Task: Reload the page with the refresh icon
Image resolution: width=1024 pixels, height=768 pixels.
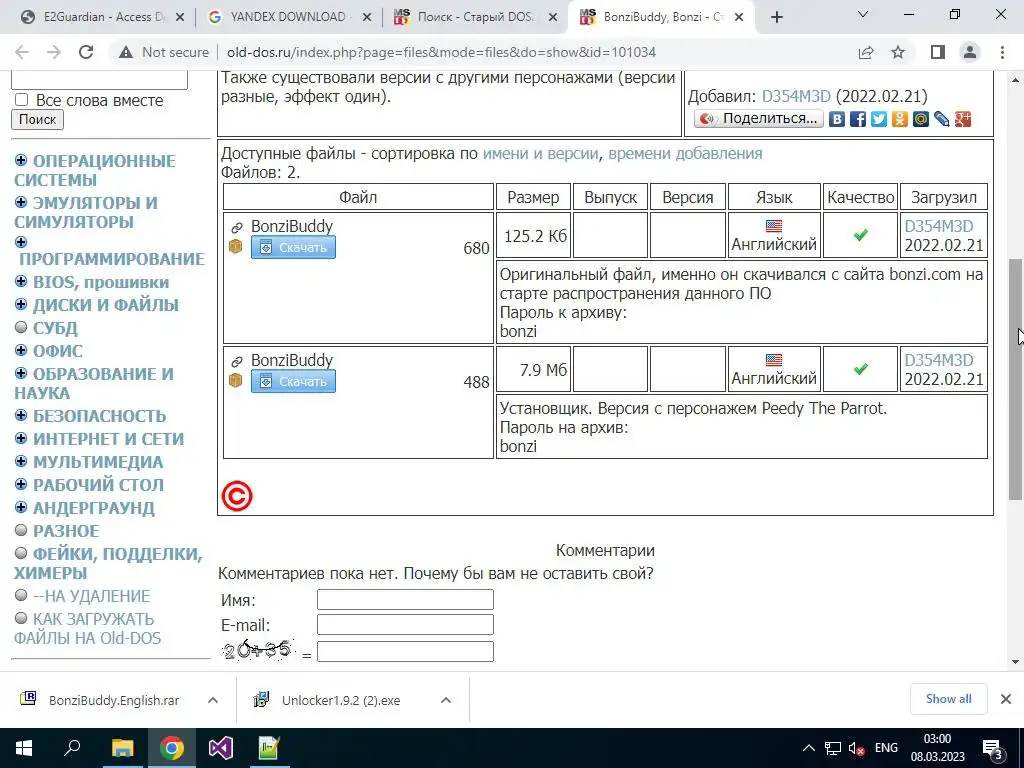Action: pos(86,52)
